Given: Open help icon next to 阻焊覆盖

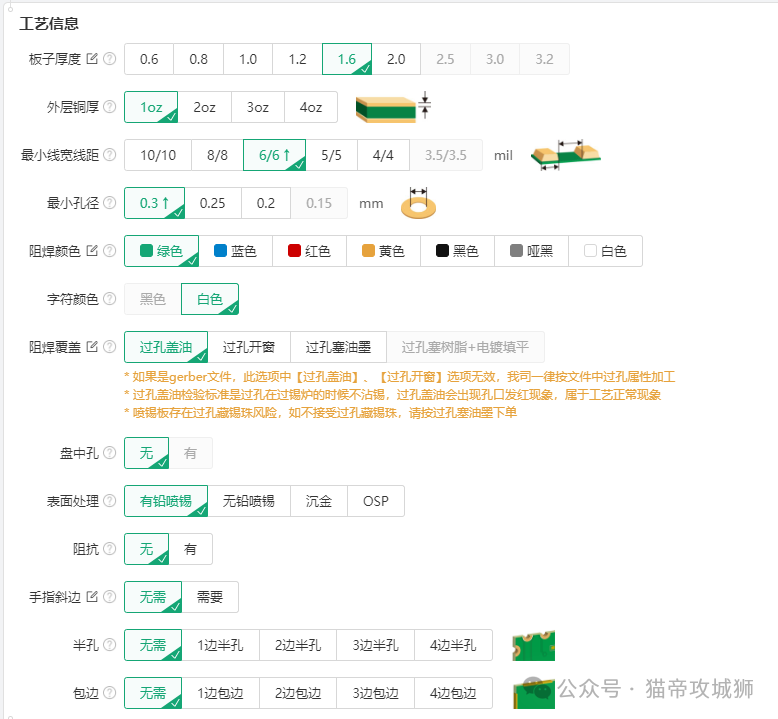Looking at the screenshot, I should [x=109, y=347].
